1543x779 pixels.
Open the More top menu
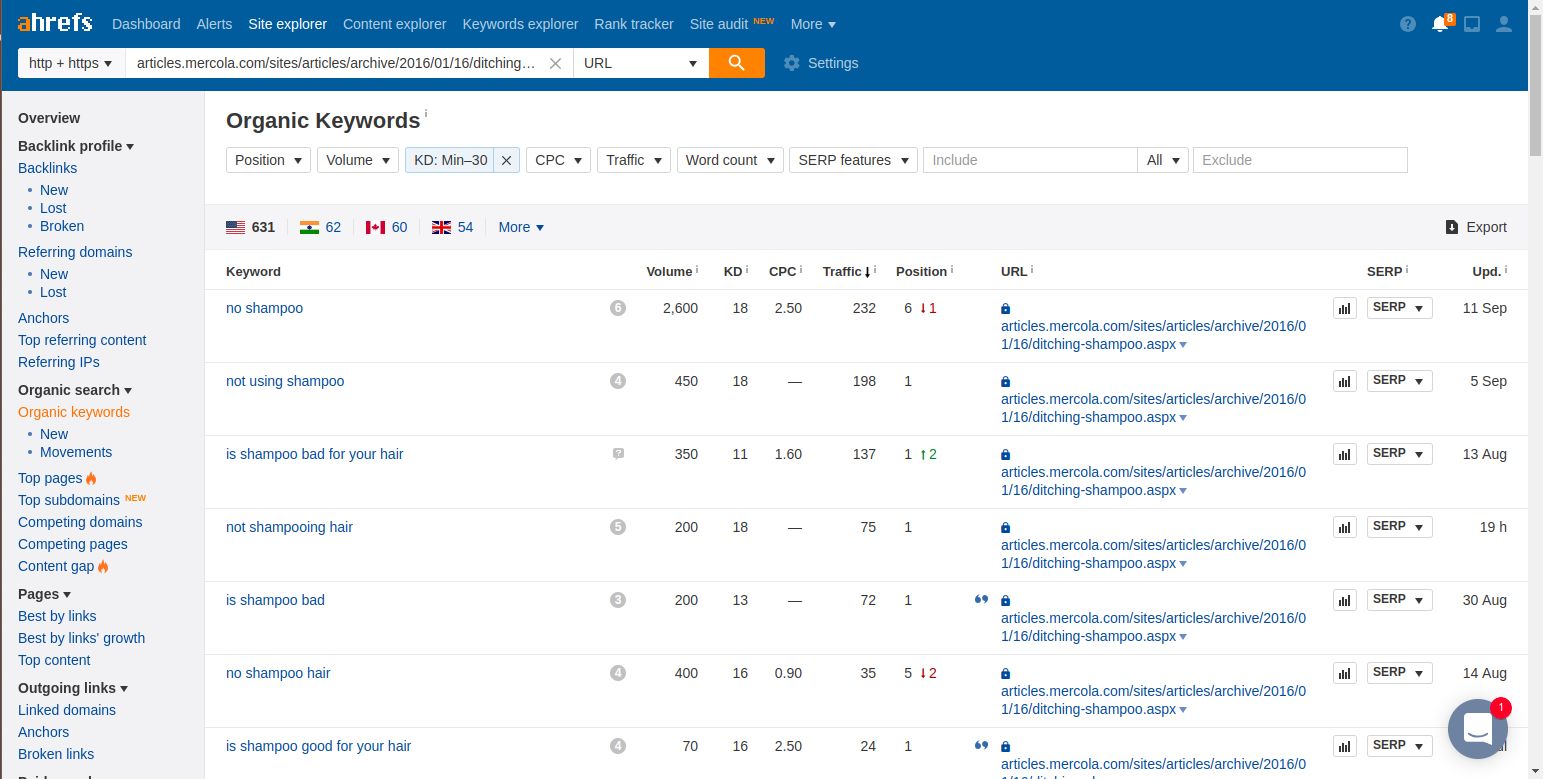point(813,24)
